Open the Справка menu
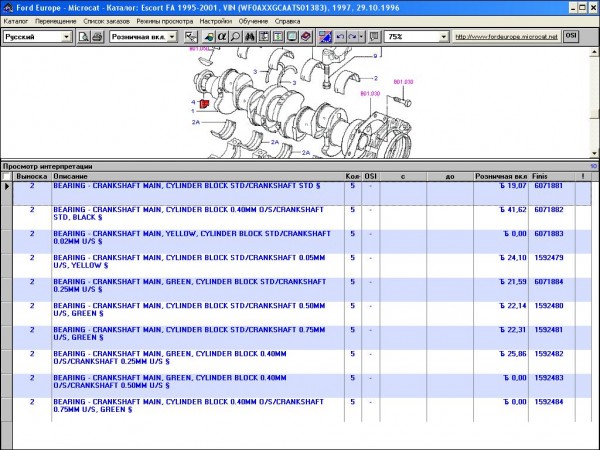The image size is (600, 450). click(287, 21)
